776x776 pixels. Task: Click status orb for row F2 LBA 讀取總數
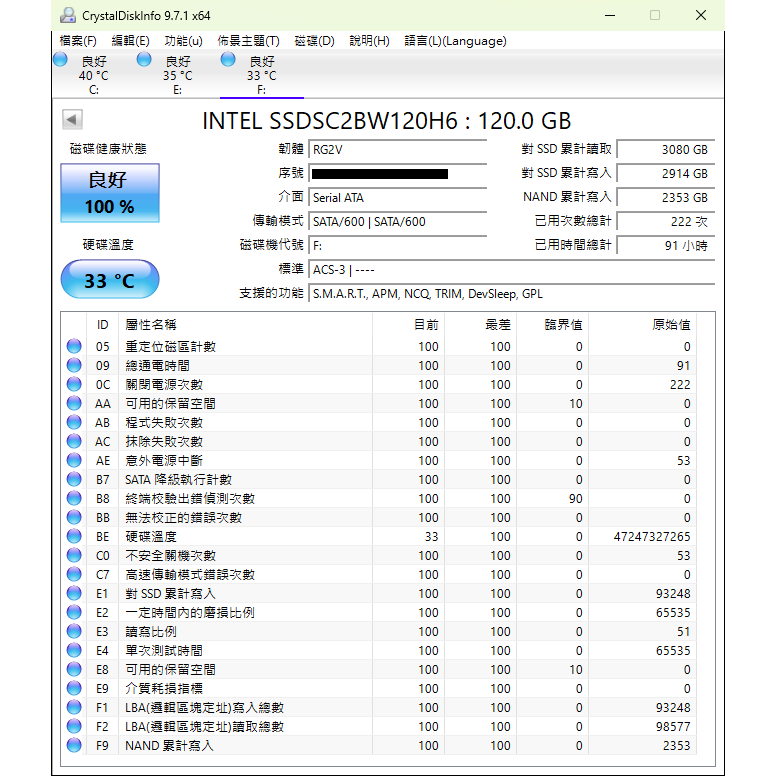coord(74,726)
